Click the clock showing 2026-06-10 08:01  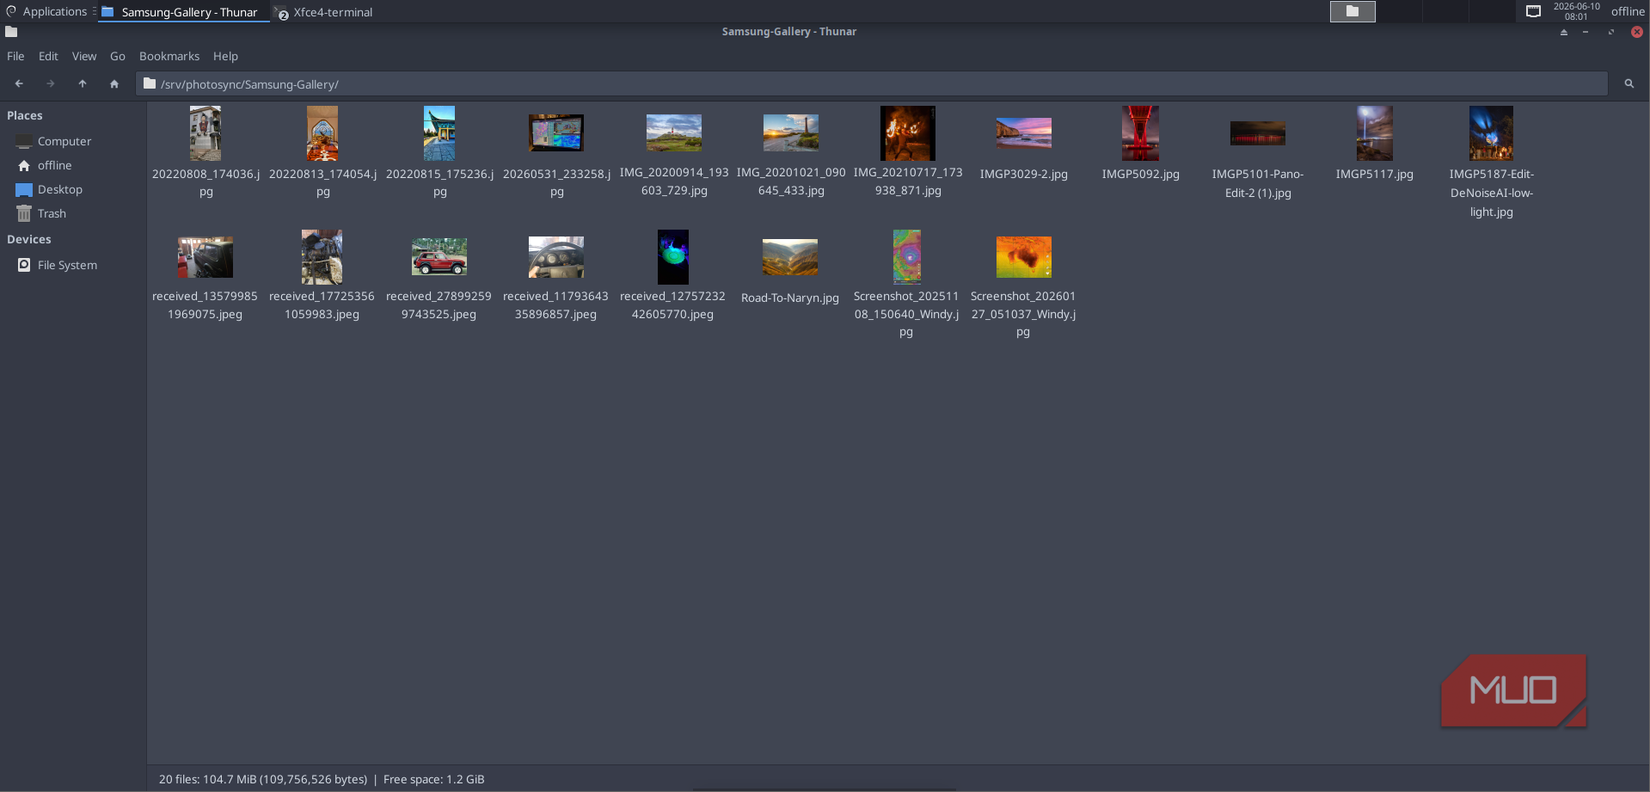tap(1576, 11)
